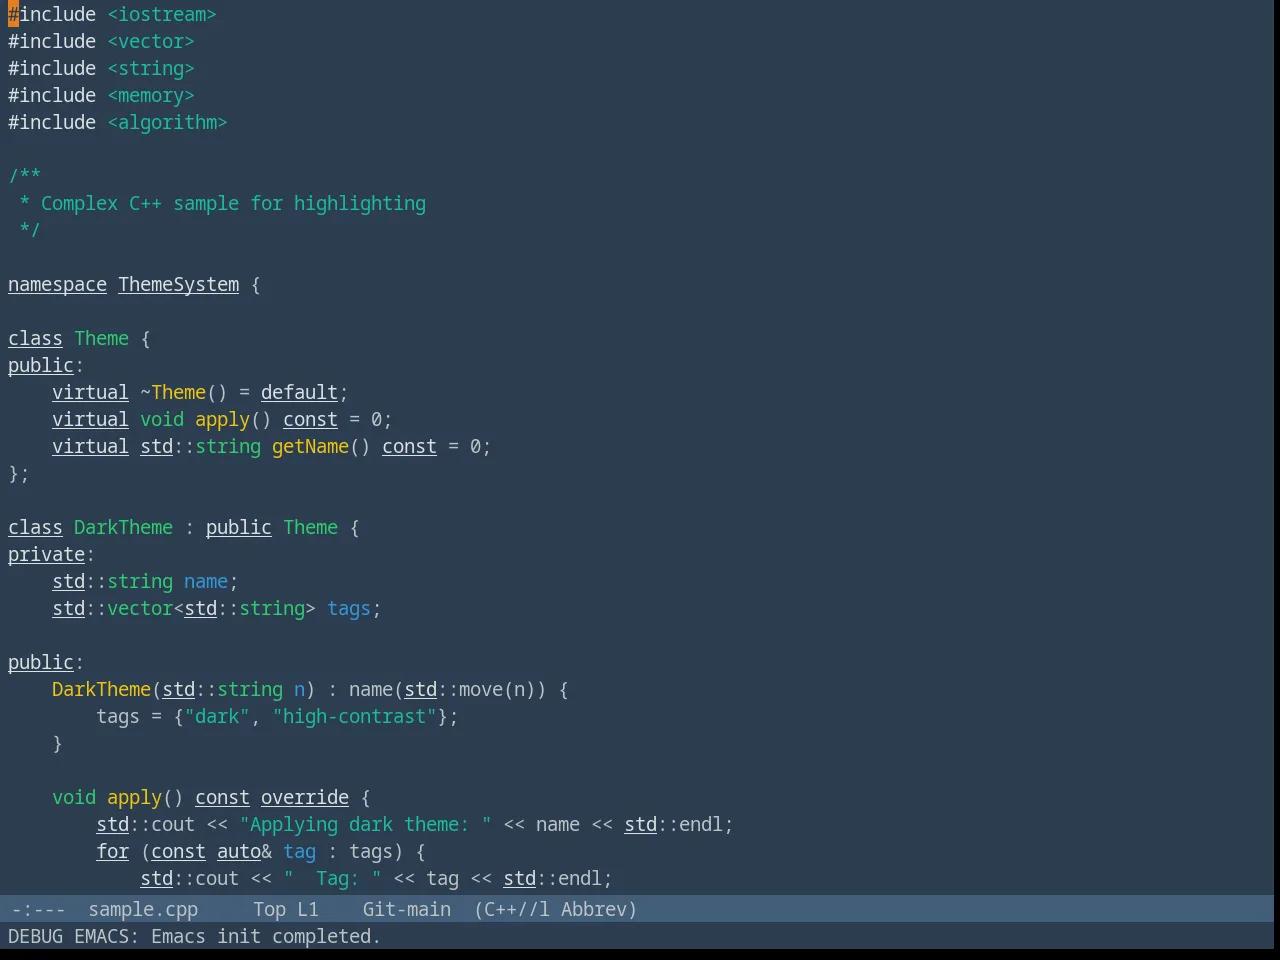Viewport: 1280px width, 960px height.
Task: Click 'vector' in std::vector<std::string>
Action: (140, 608)
